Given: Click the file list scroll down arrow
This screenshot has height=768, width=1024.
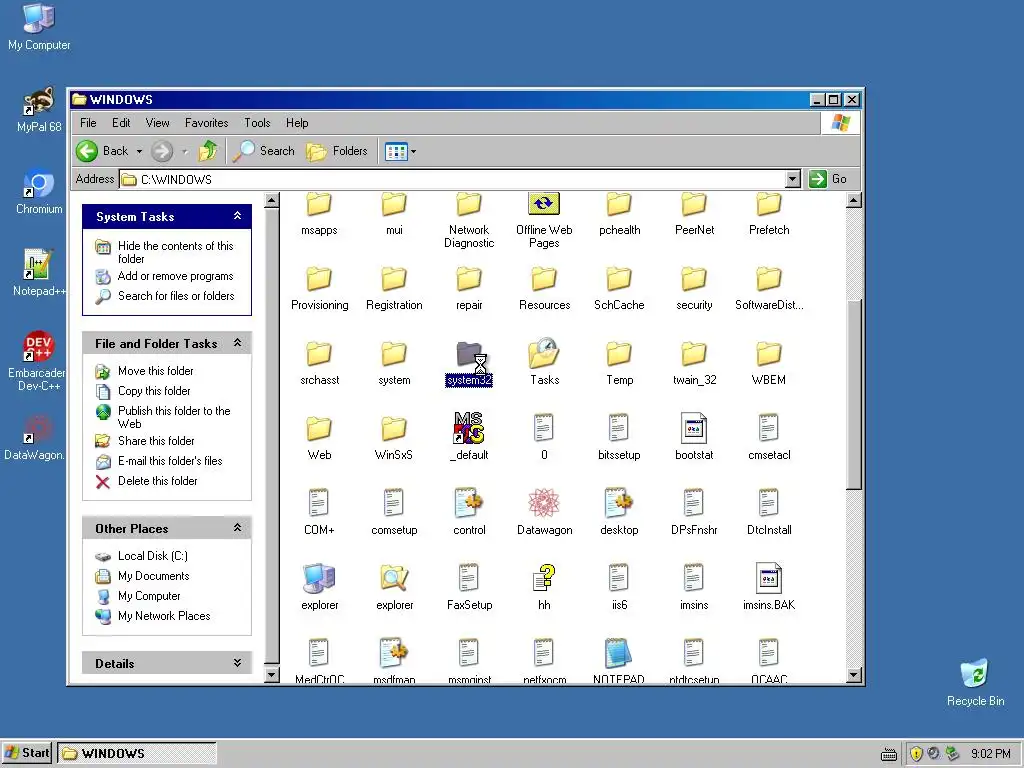Looking at the screenshot, I should [854, 675].
